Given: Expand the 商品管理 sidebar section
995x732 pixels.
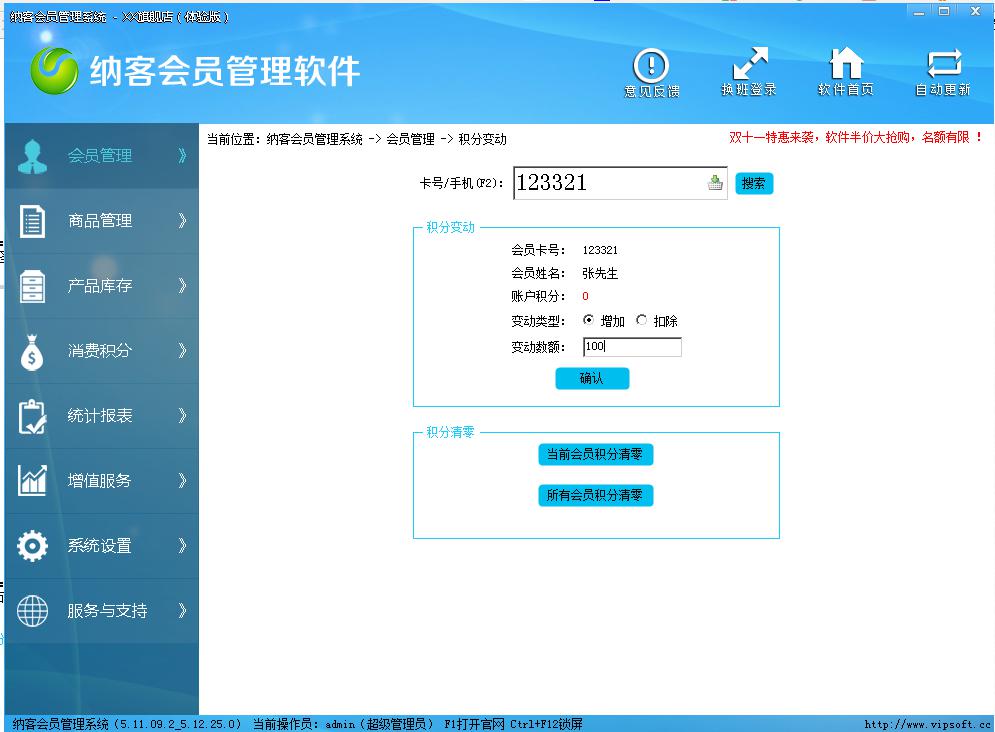Looking at the screenshot, I should click(x=100, y=221).
